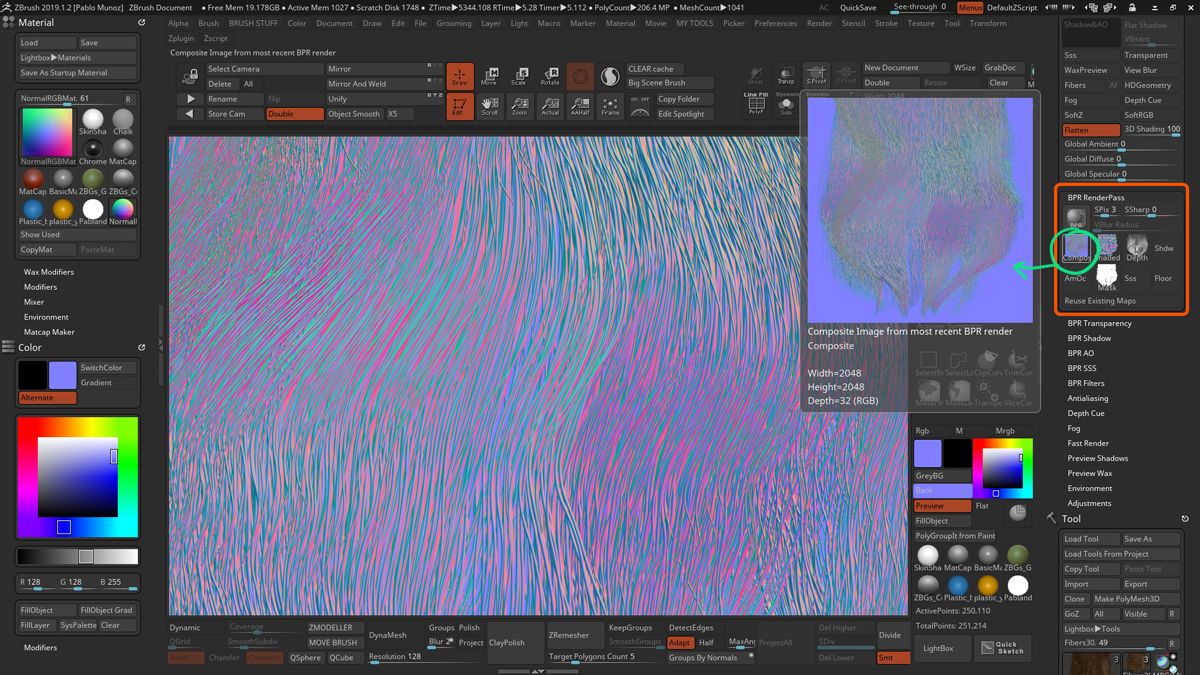Click Save As Startup Material

click(x=77, y=73)
